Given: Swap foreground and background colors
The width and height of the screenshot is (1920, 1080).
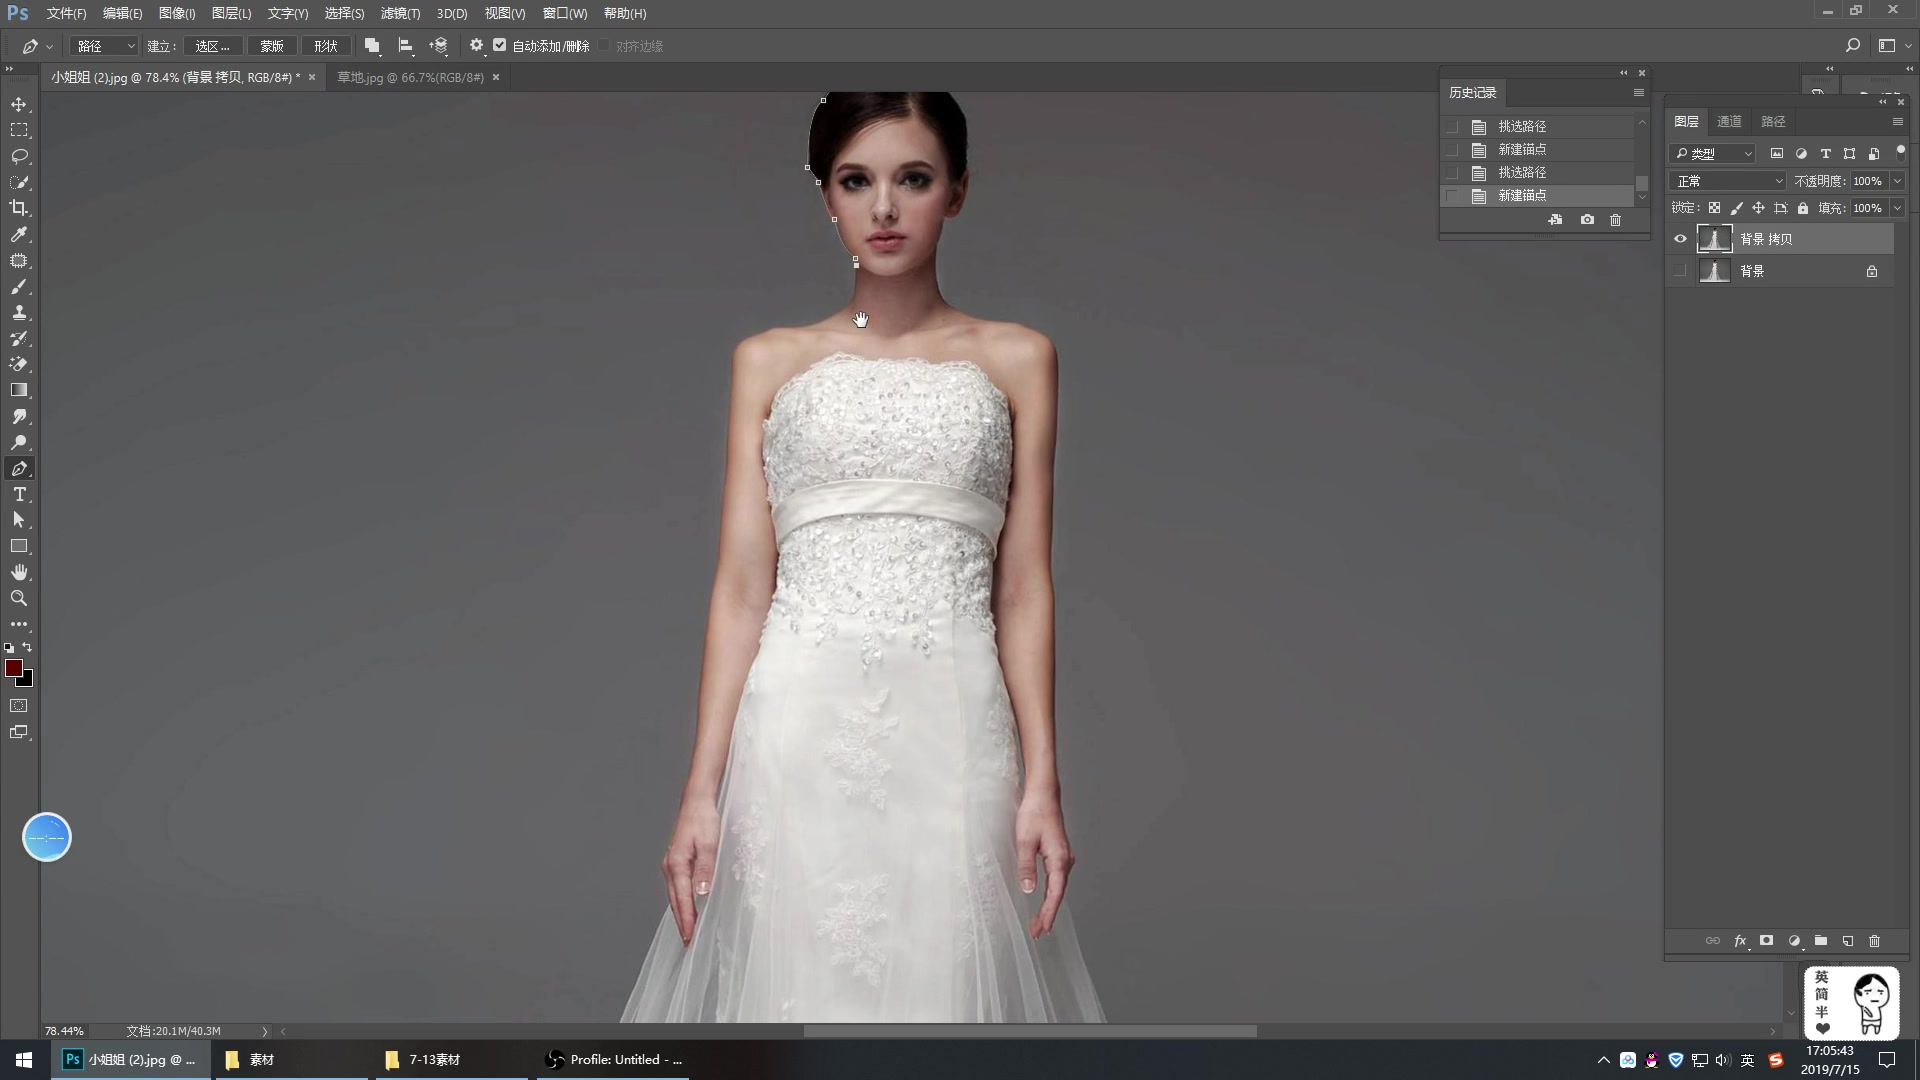Looking at the screenshot, I should [x=27, y=648].
